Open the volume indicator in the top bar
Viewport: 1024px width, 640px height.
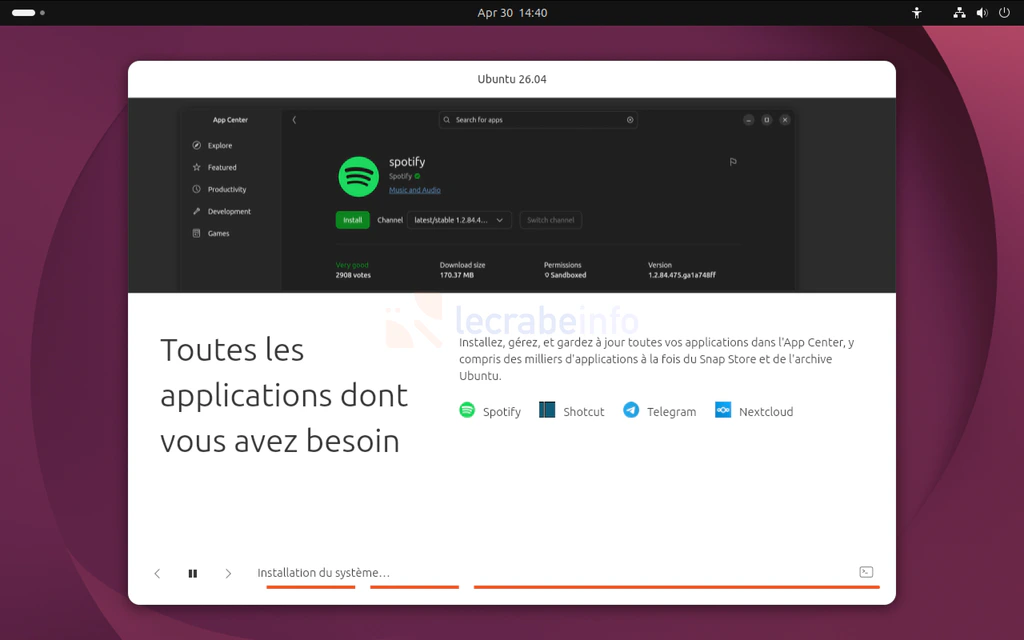(982, 13)
